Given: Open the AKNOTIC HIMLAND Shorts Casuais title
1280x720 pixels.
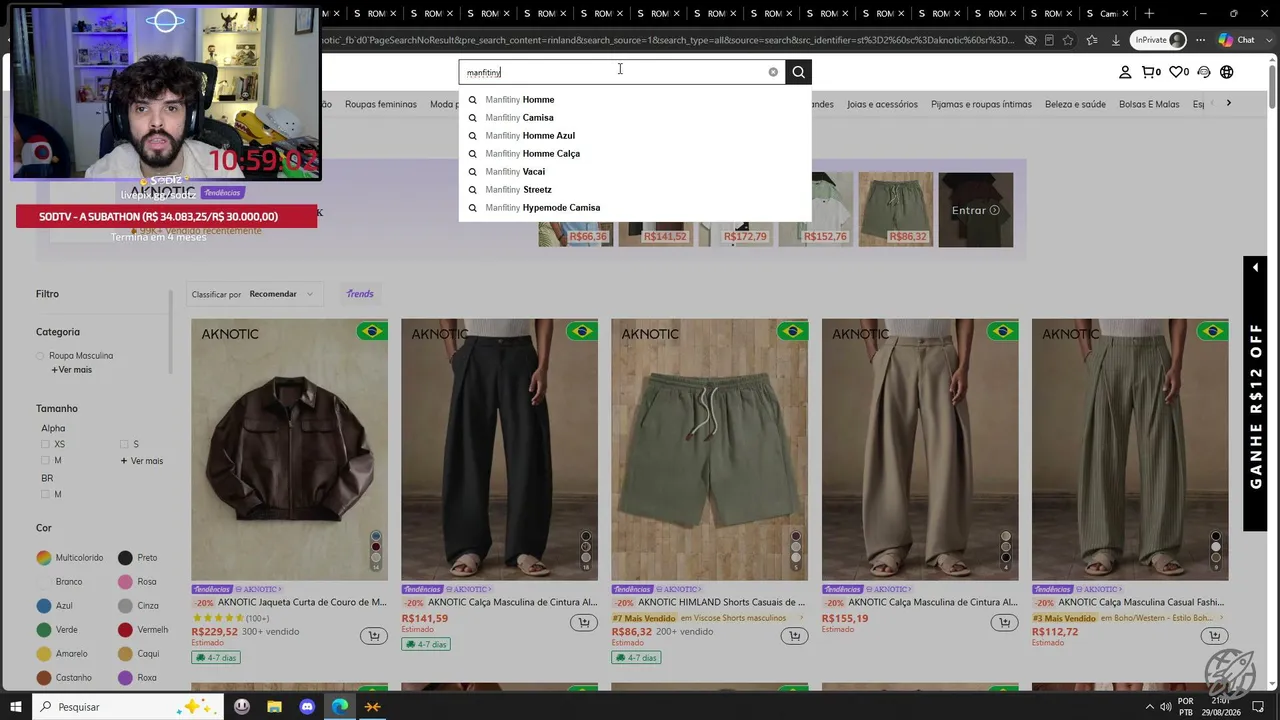Looking at the screenshot, I should click(x=721, y=602).
